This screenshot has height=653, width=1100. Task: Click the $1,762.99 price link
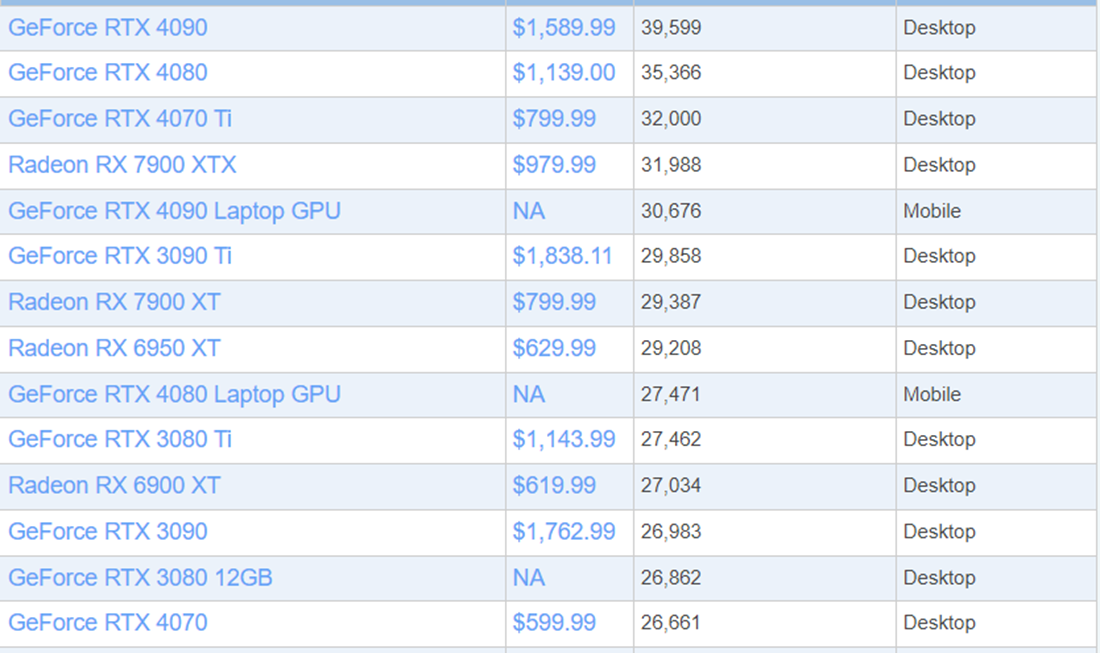[x=563, y=532]
